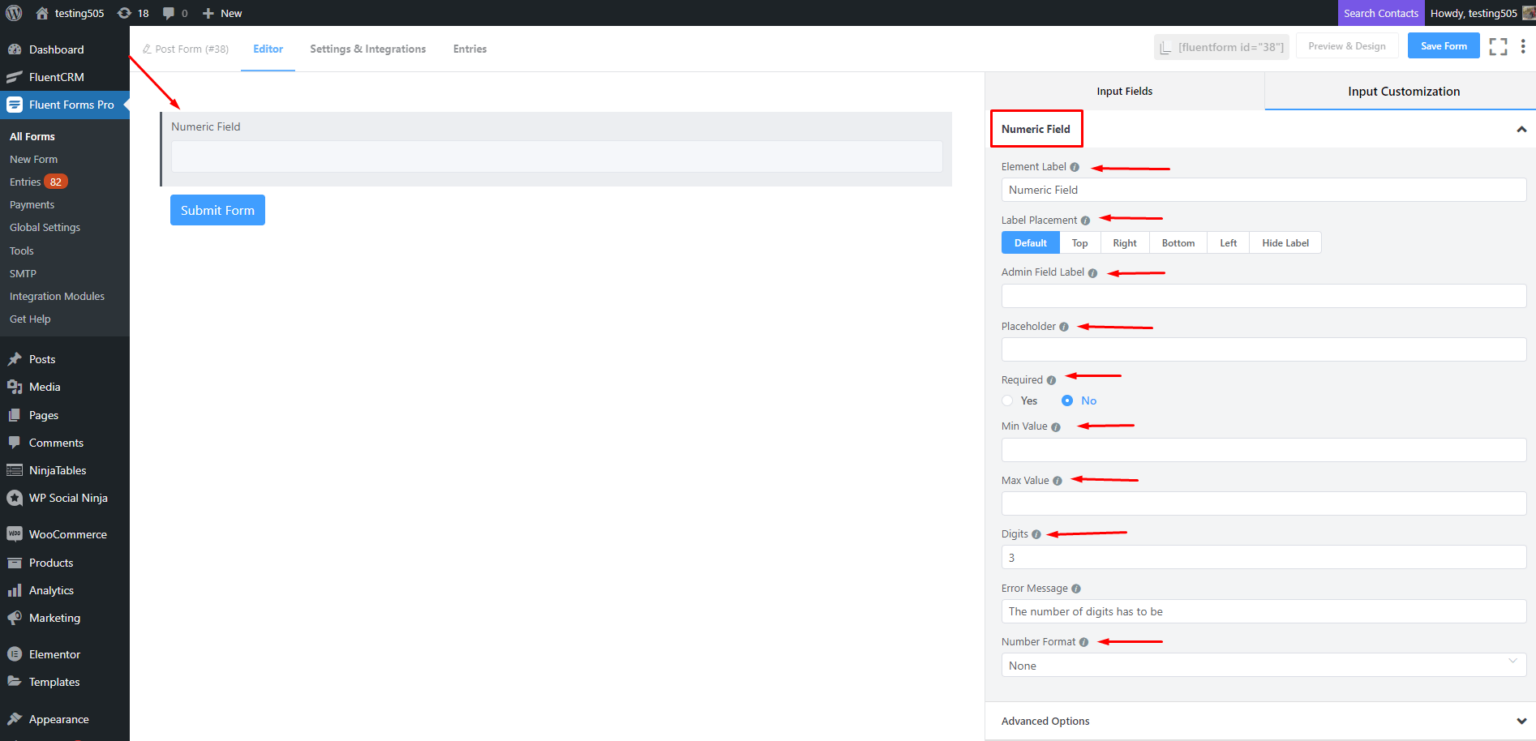
Task: Open the Number Format dropdown
Action: coord(1263,664)
